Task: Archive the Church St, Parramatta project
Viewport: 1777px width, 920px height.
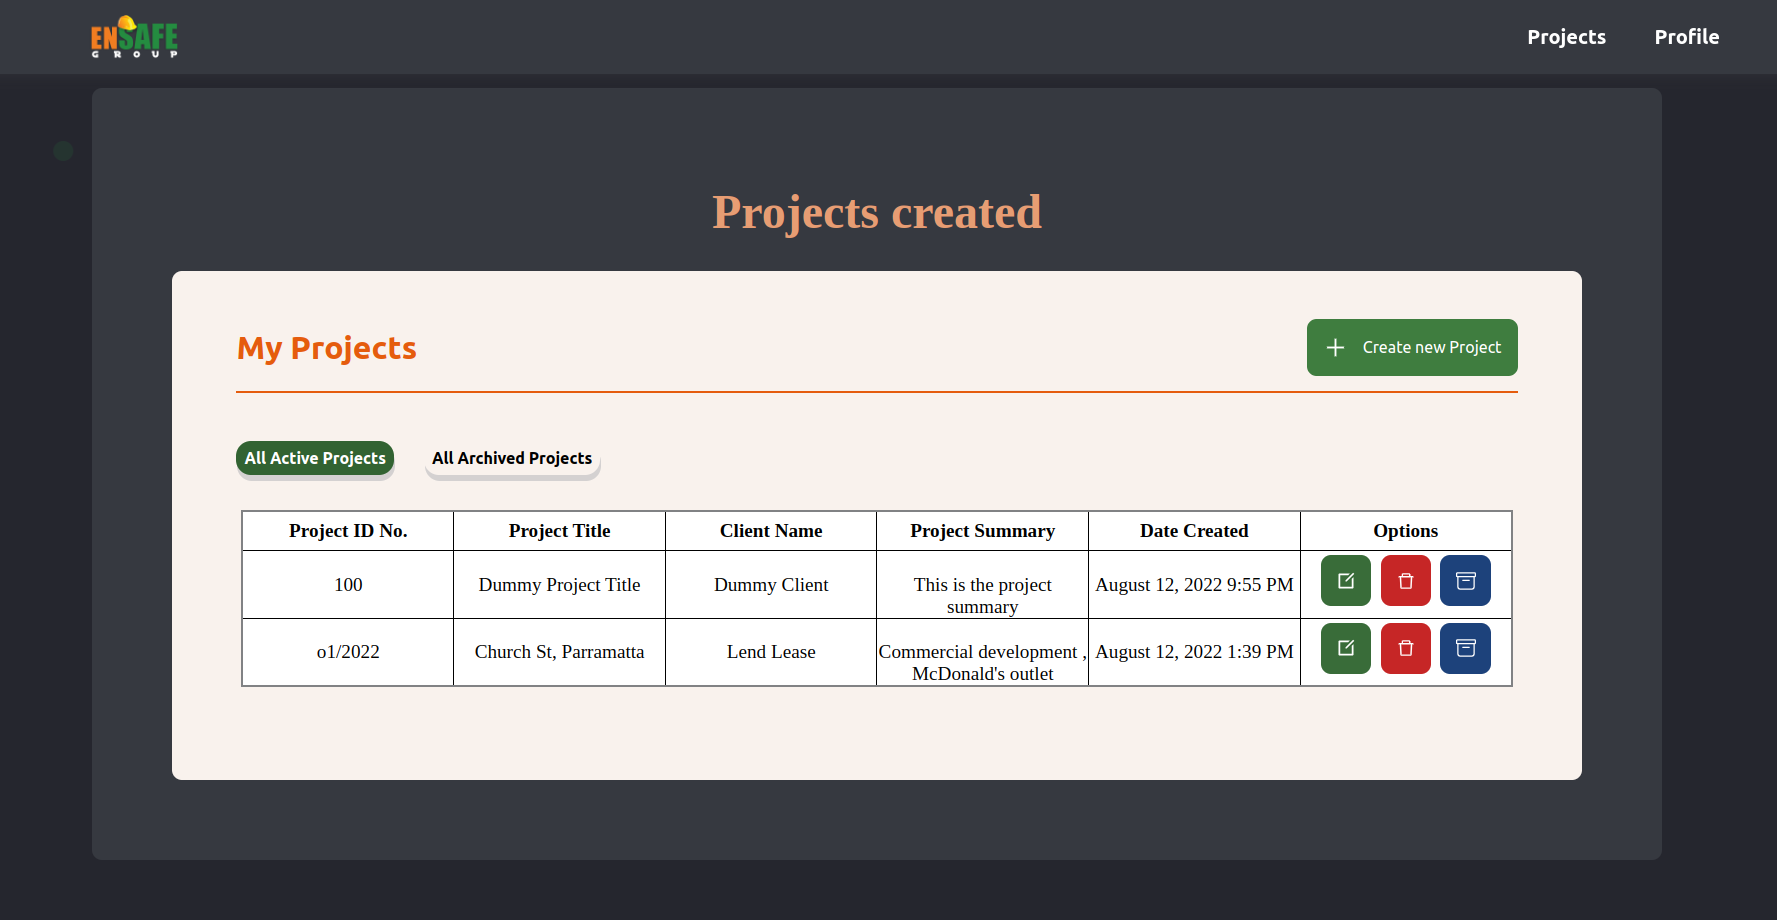Action: coord(1465,648)
